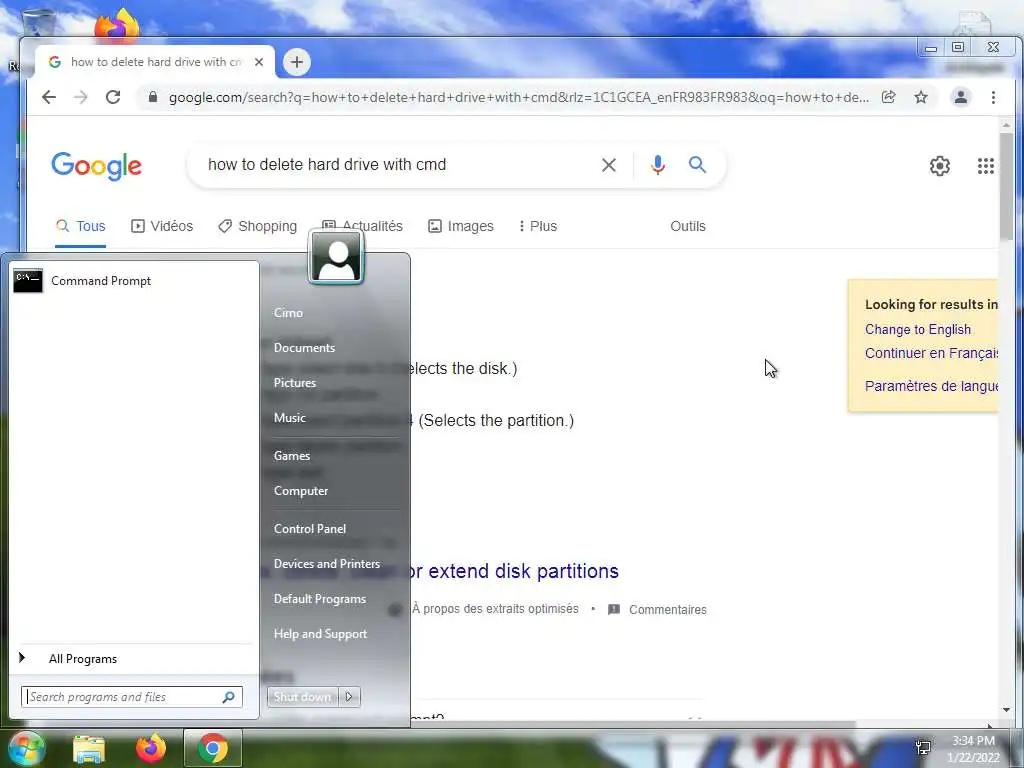The height and width of the screenshot is (768, 1024).
Task: Open Computer from Start menu
Action: [300, 491]
